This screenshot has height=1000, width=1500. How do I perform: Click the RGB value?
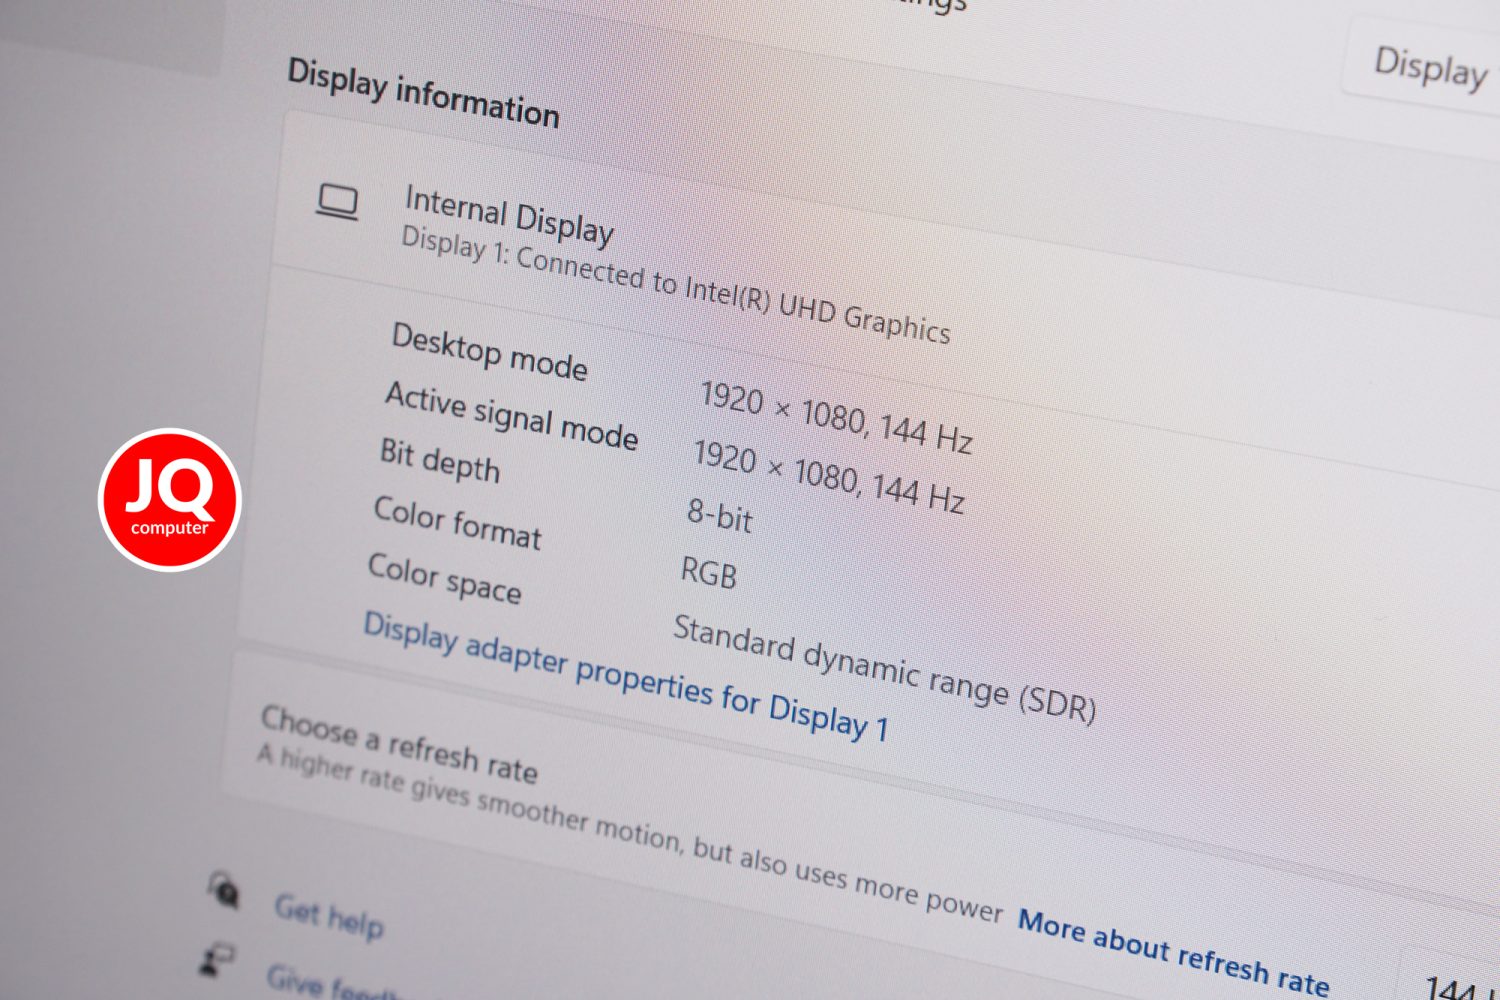coord(709,571)
